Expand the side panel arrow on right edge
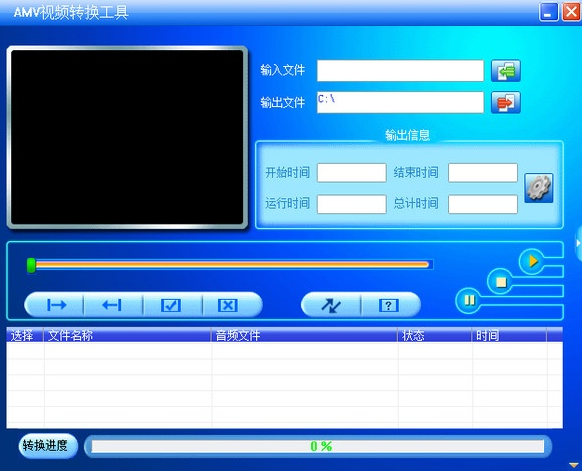Image resolution: width=582 pixels, height=471 pixels. [578, 243]
